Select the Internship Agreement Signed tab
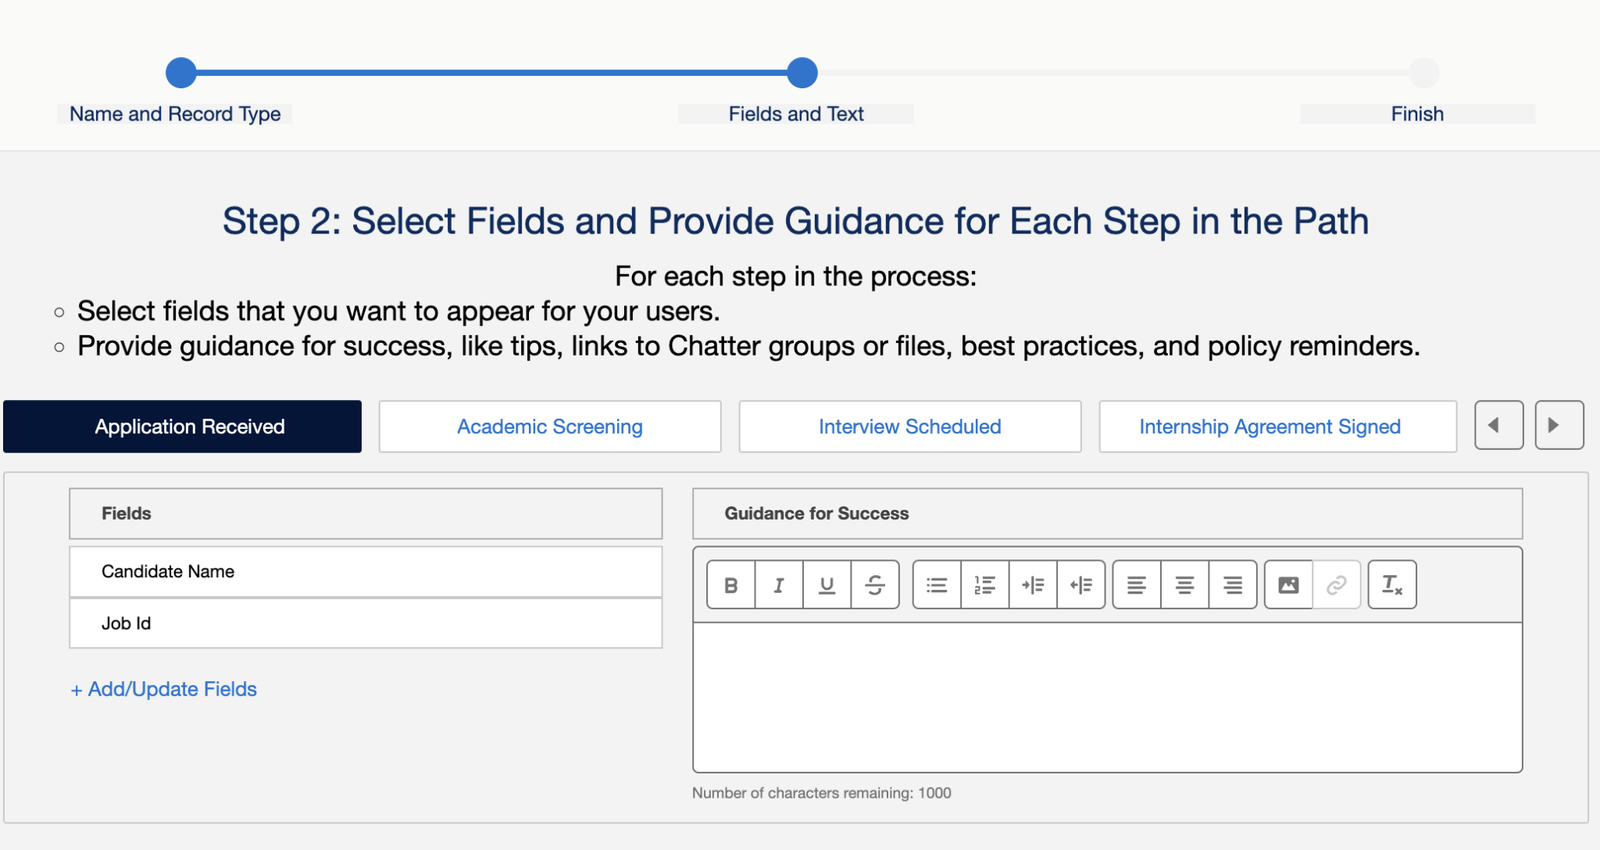 [x=1270, y=427]
